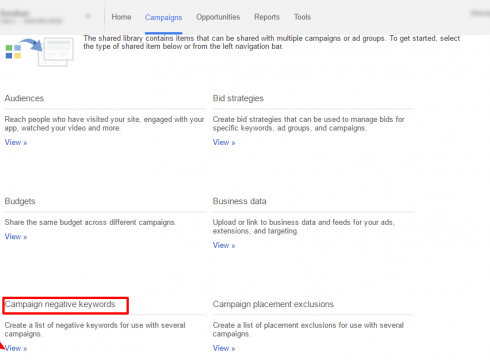Click 'Create bid strategies' description text

[x=309, y=124]
